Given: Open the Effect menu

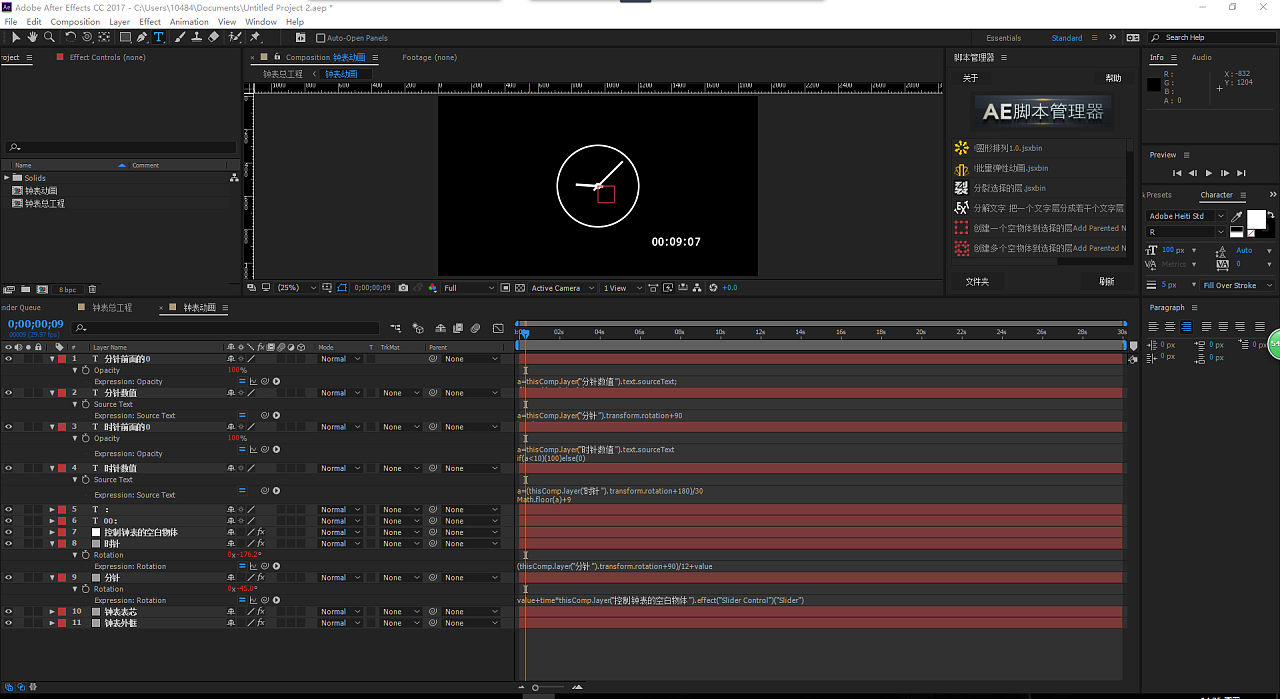Looking at the screenshot, I should tap(150, 21).
